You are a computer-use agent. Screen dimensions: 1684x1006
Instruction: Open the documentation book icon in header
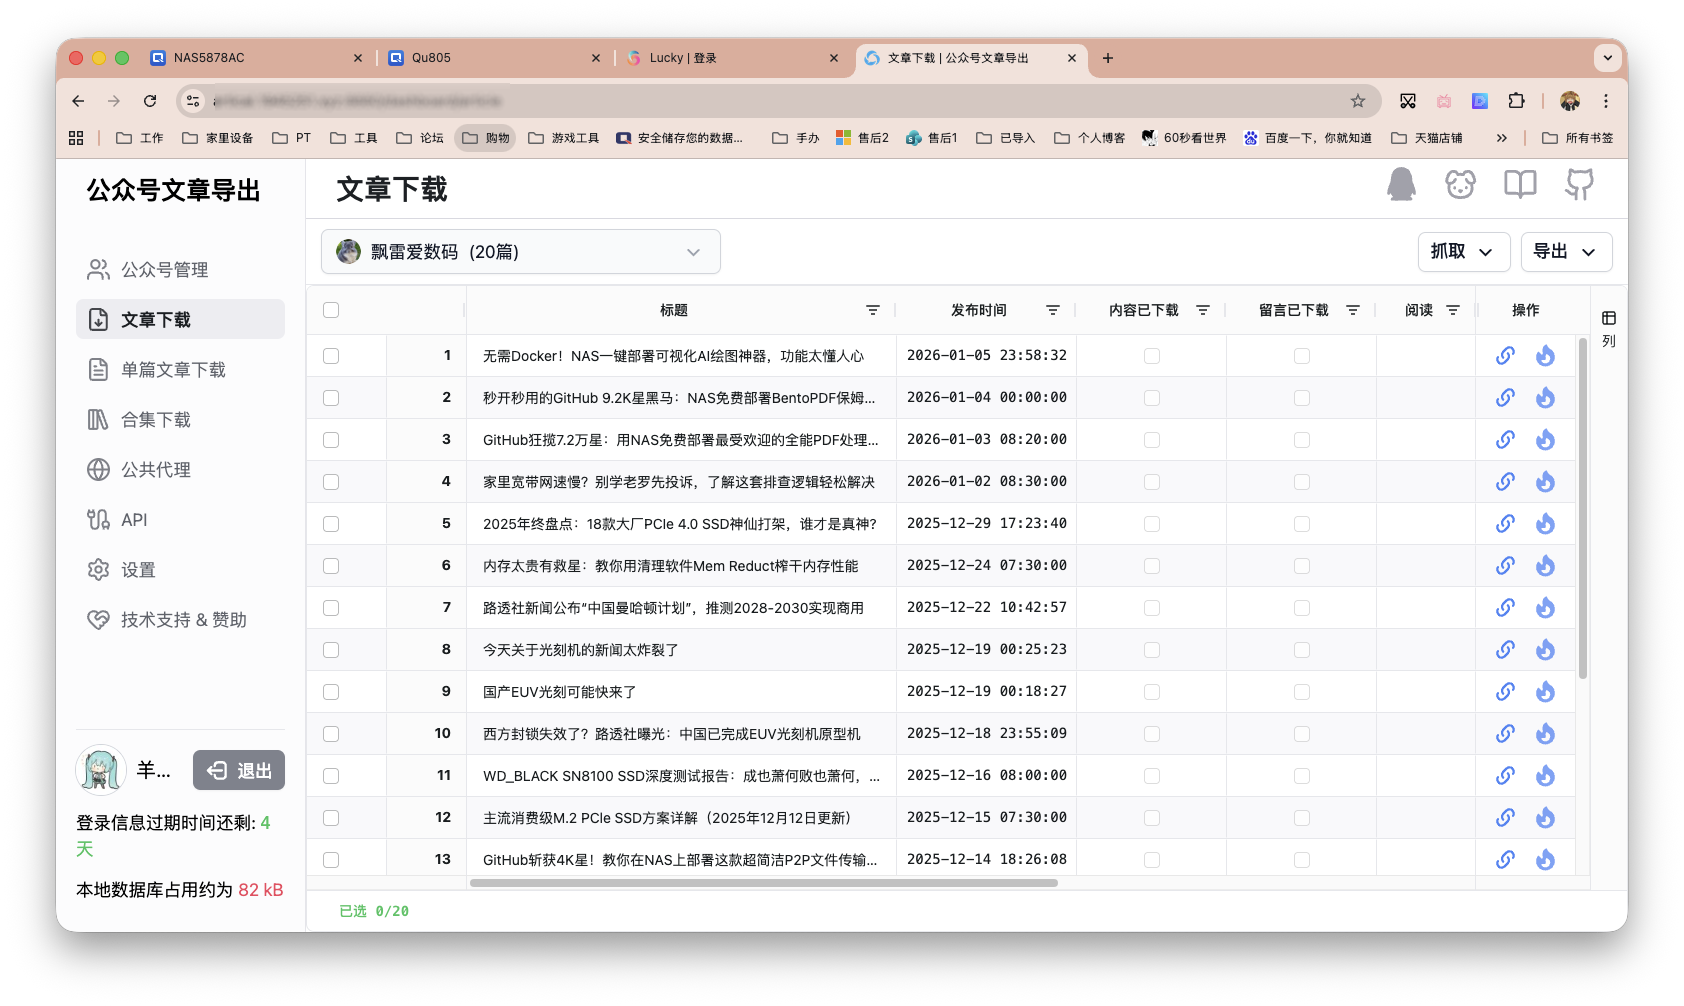point(1520,185)
